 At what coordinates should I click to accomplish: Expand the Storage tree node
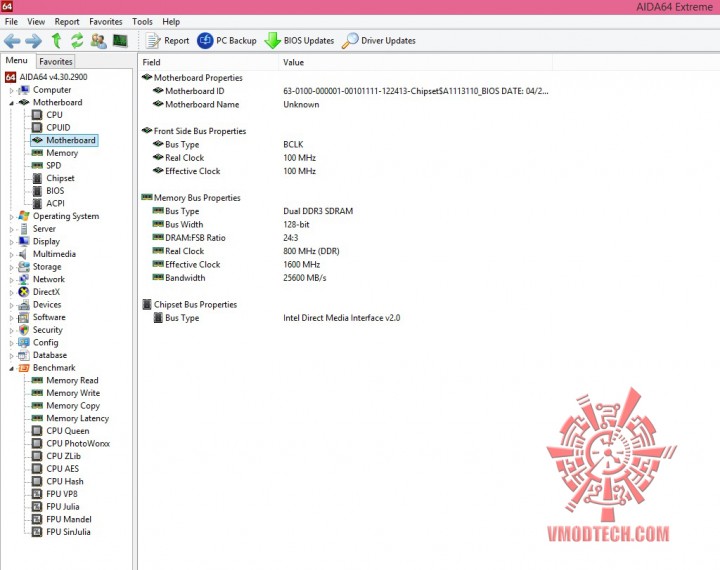tap(12, 267)
